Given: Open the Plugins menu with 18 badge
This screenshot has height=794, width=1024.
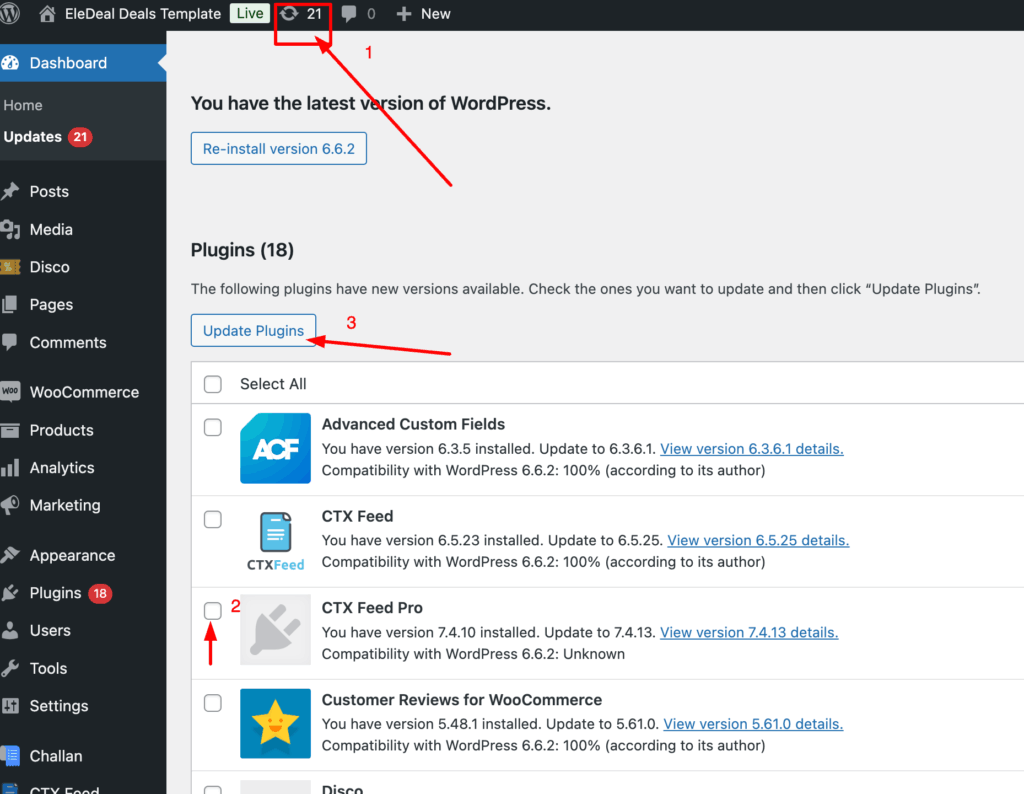Looking at the screenshot, I should click(83, 593).
